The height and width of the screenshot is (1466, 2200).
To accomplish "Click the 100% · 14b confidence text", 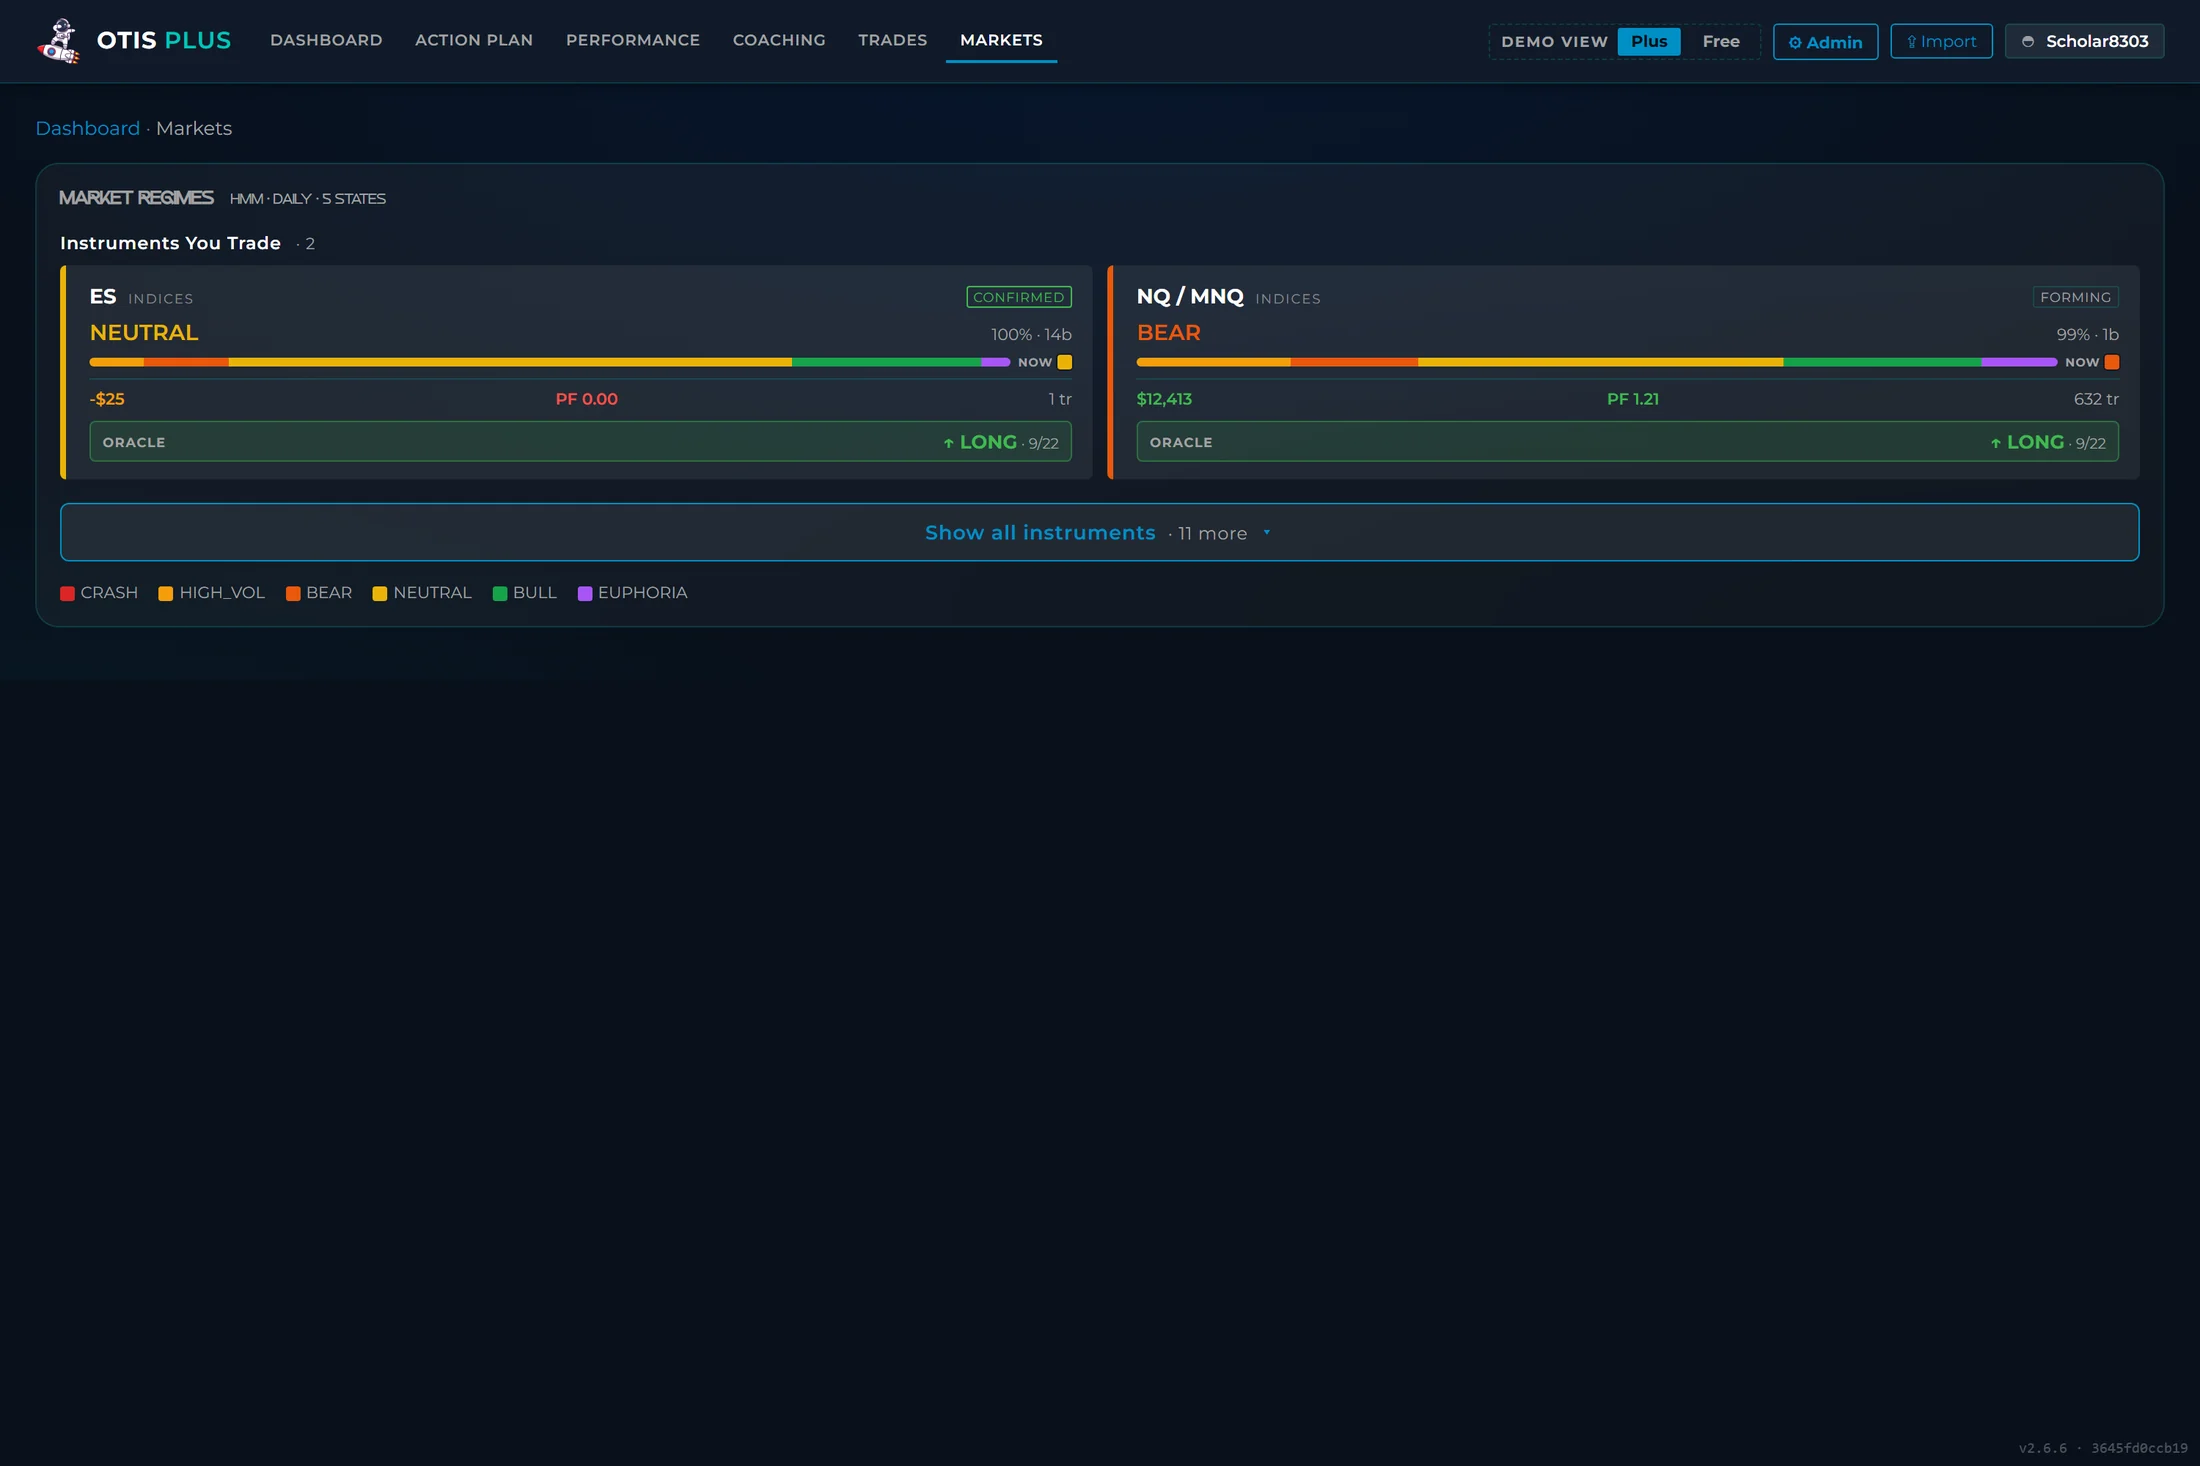I will (x=1031, y=335).
